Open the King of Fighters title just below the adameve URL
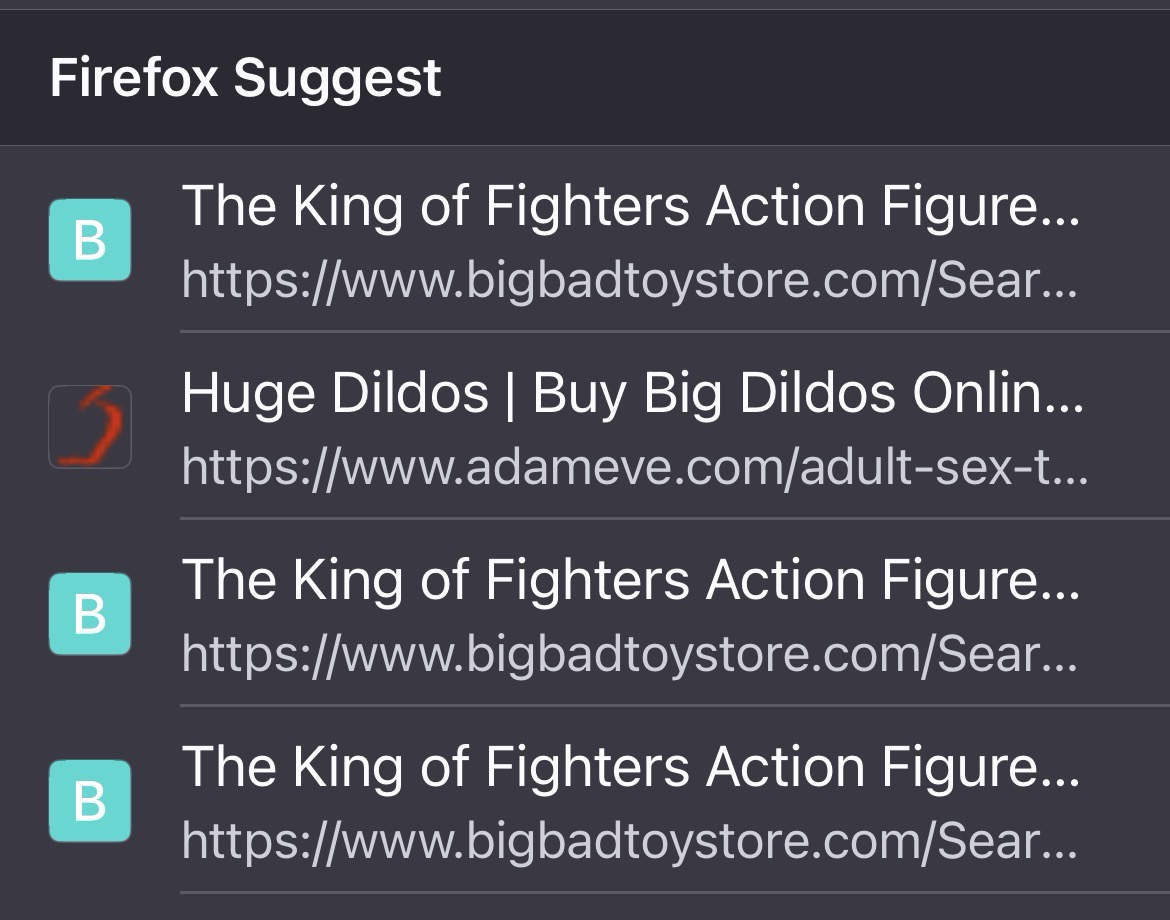The height and width of the screenshot is (920, 1170). [630, 581]
